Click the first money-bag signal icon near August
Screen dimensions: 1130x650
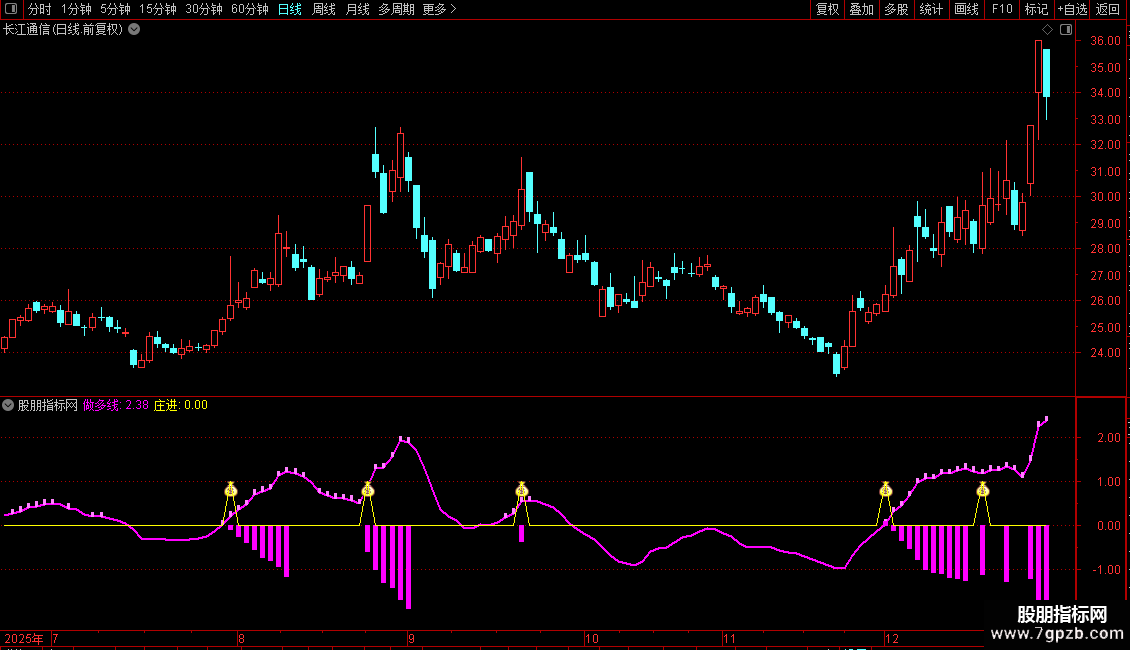pyautogui.click(x=231, y=490)
